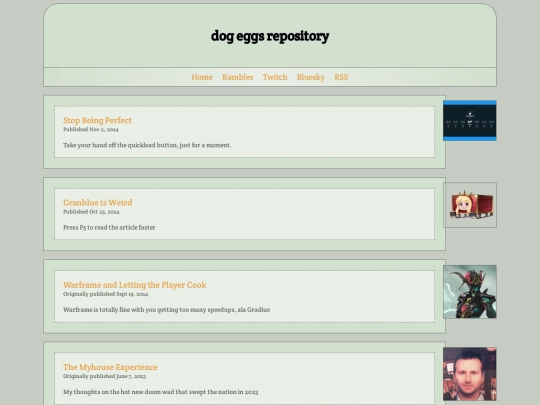Click the Warframe character artwork thumbnail

470,292
